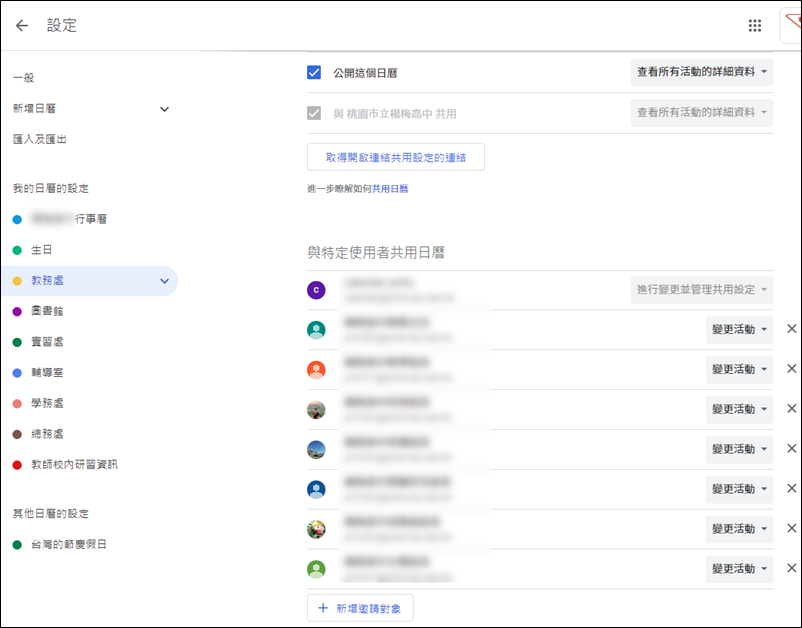Select the 實習處 calendar settings
This screenshot has width=802, height=628.
[x=47, y=342]
